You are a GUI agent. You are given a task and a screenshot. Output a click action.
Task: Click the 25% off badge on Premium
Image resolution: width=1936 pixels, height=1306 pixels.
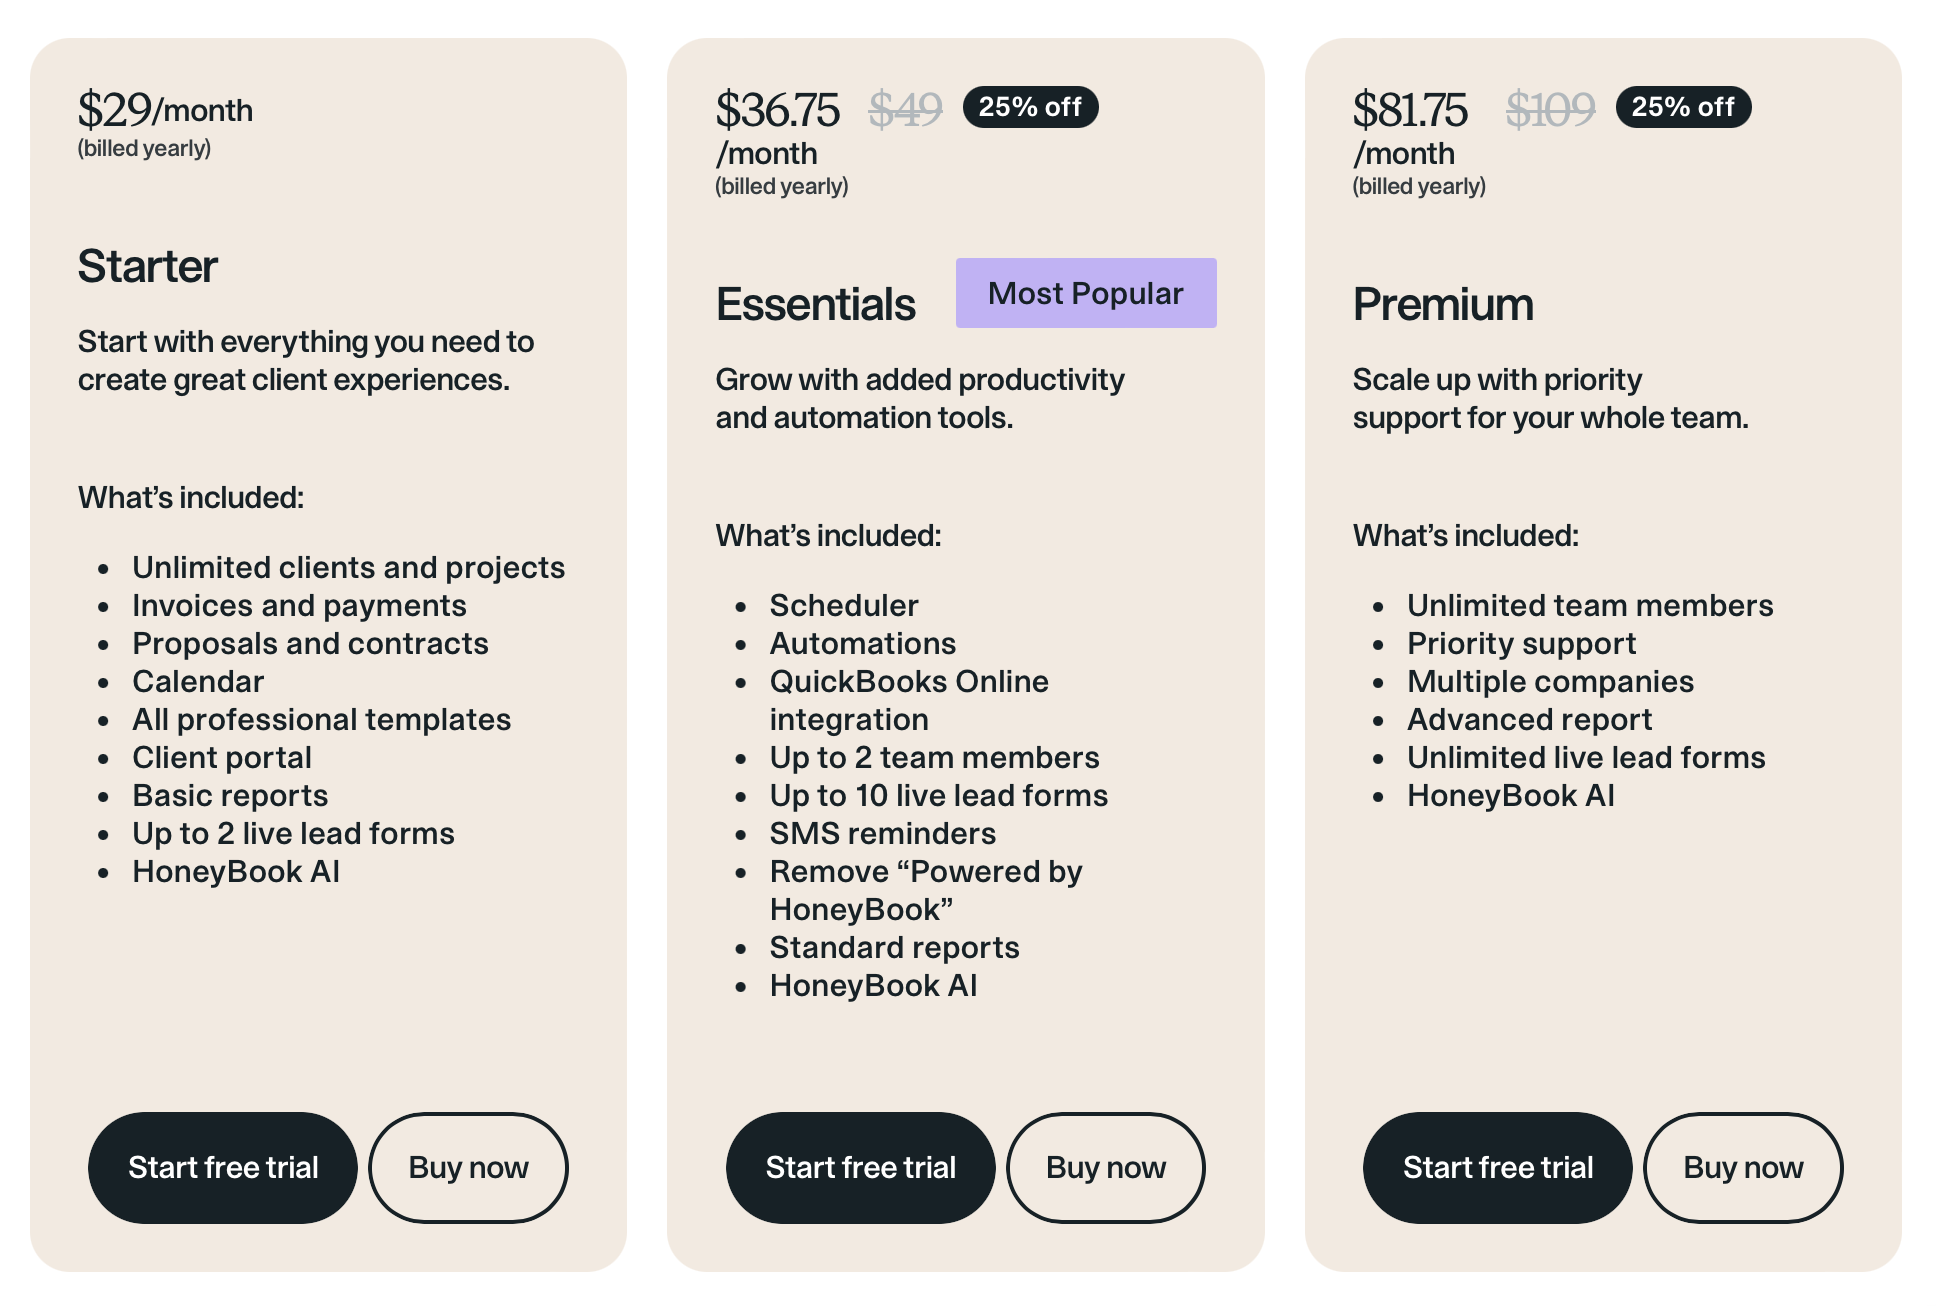[1683, 107]
